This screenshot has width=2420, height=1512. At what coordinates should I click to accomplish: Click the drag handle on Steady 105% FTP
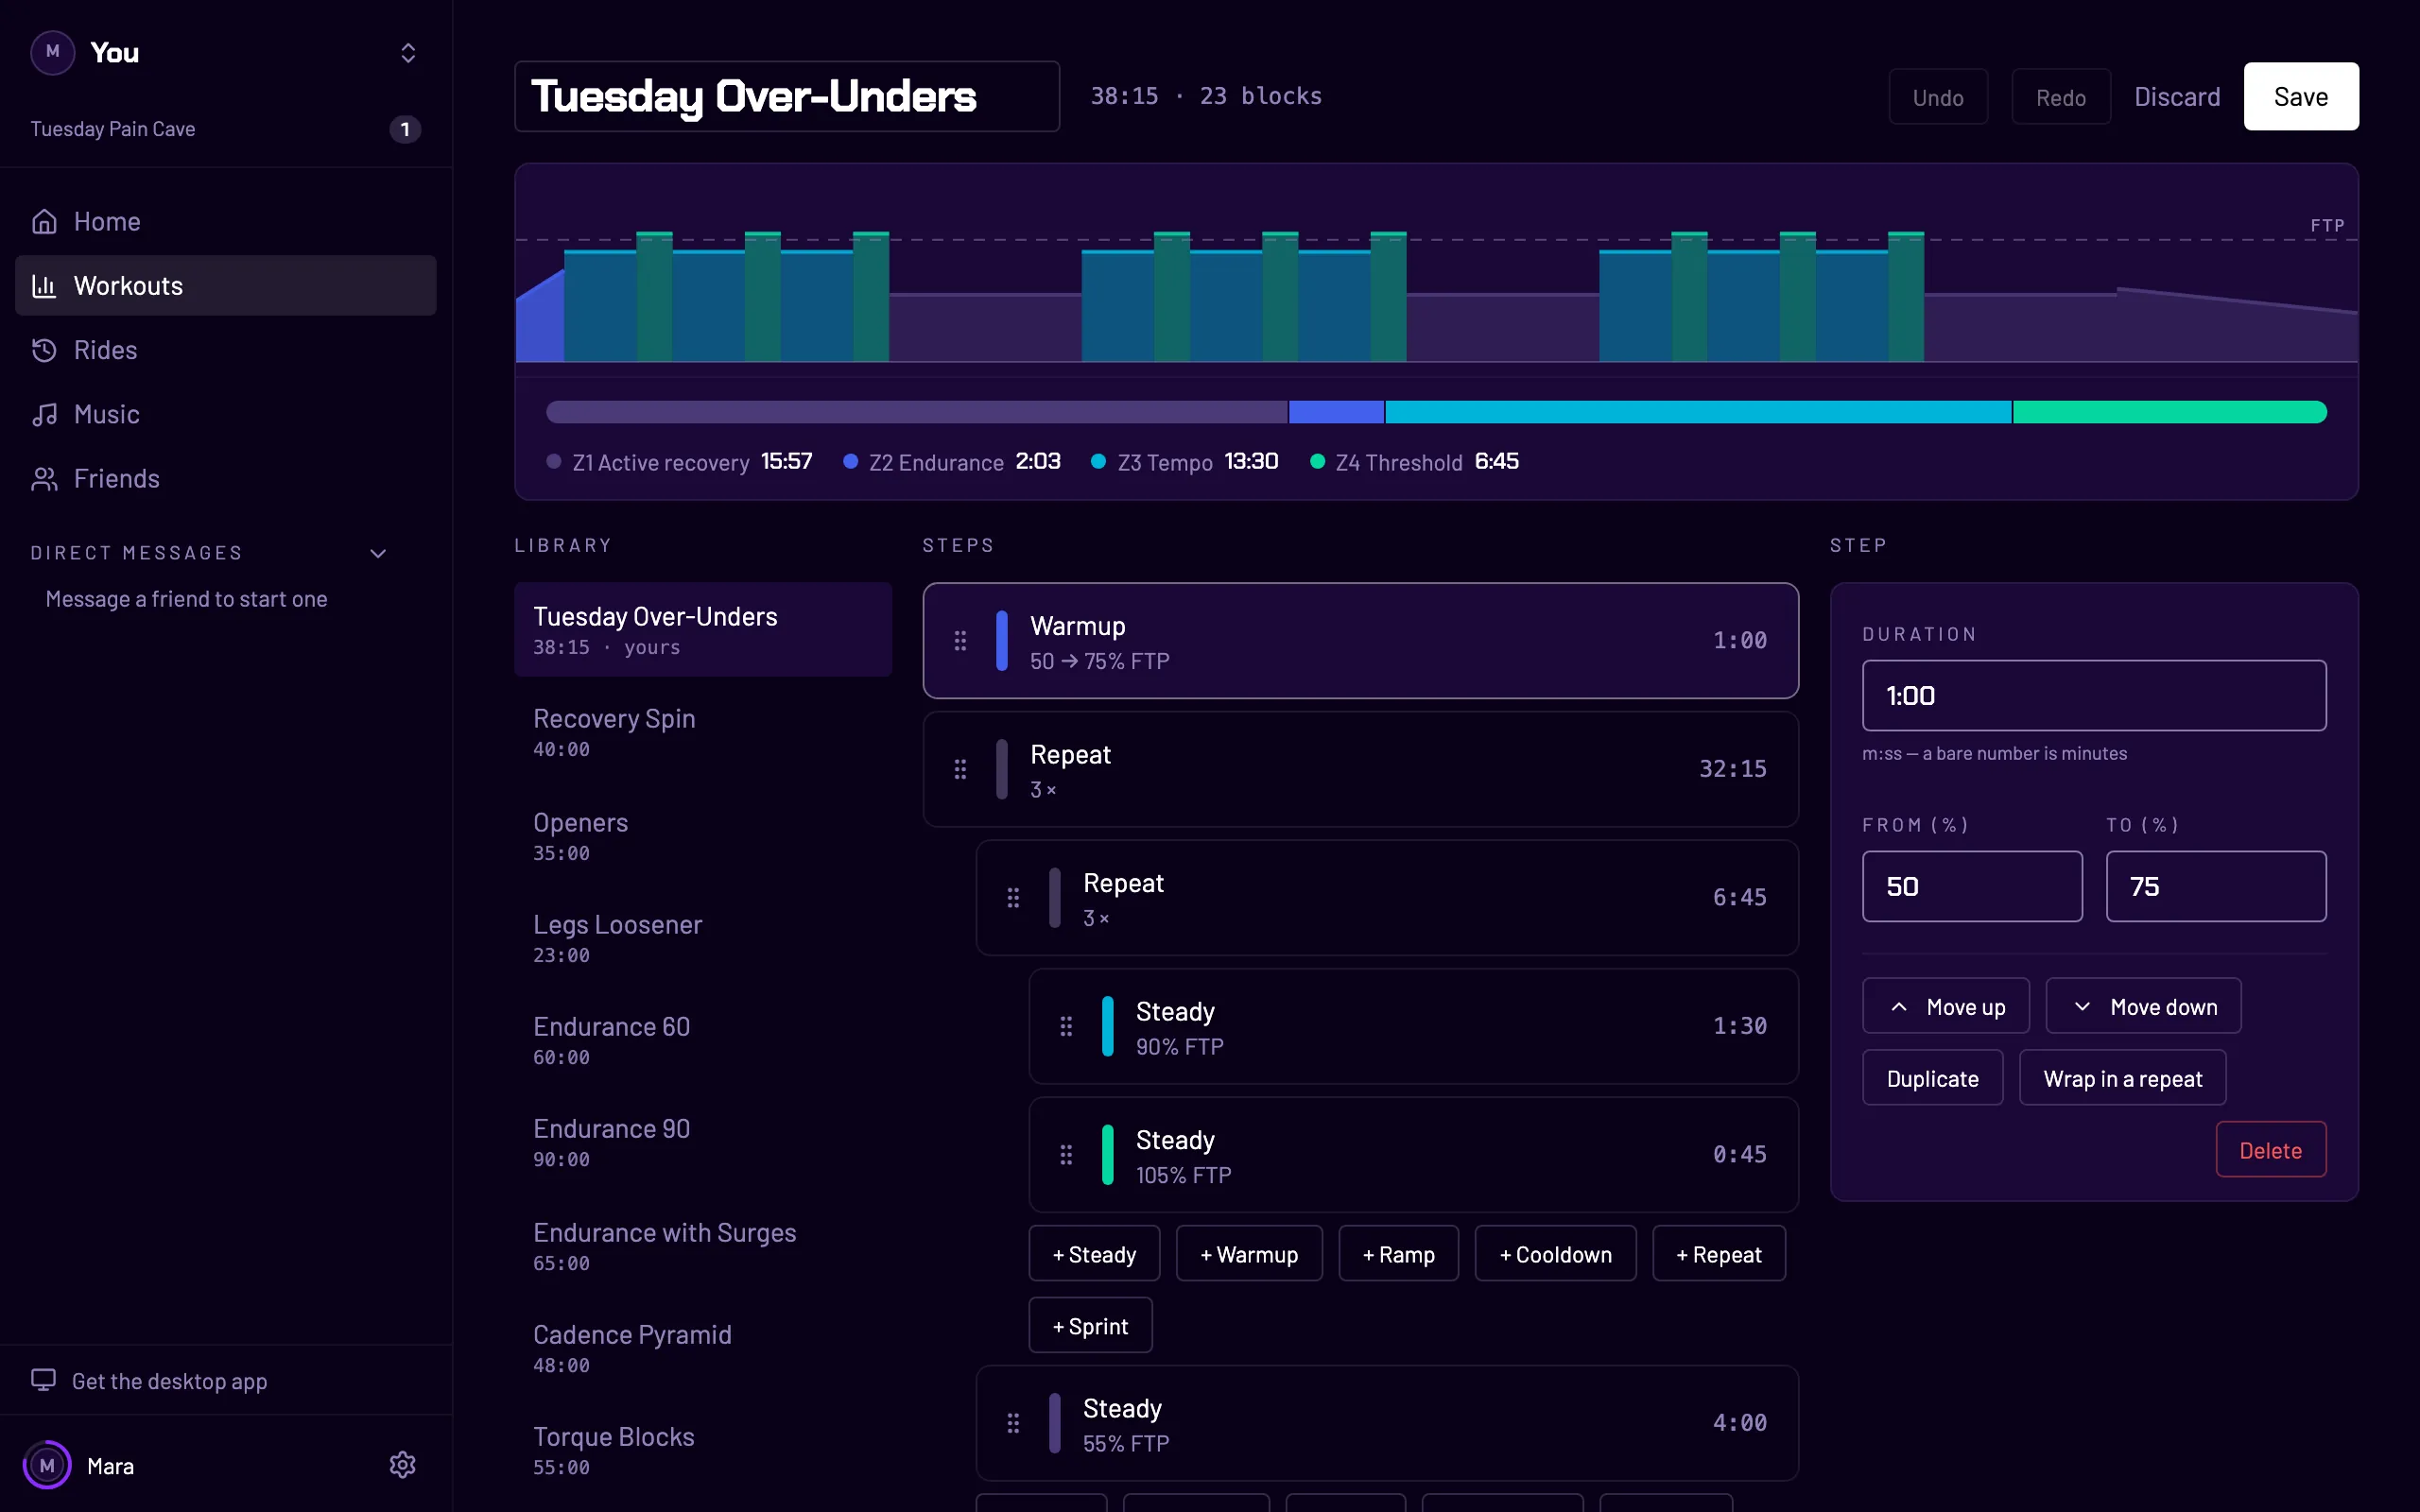[1066, 1155]
